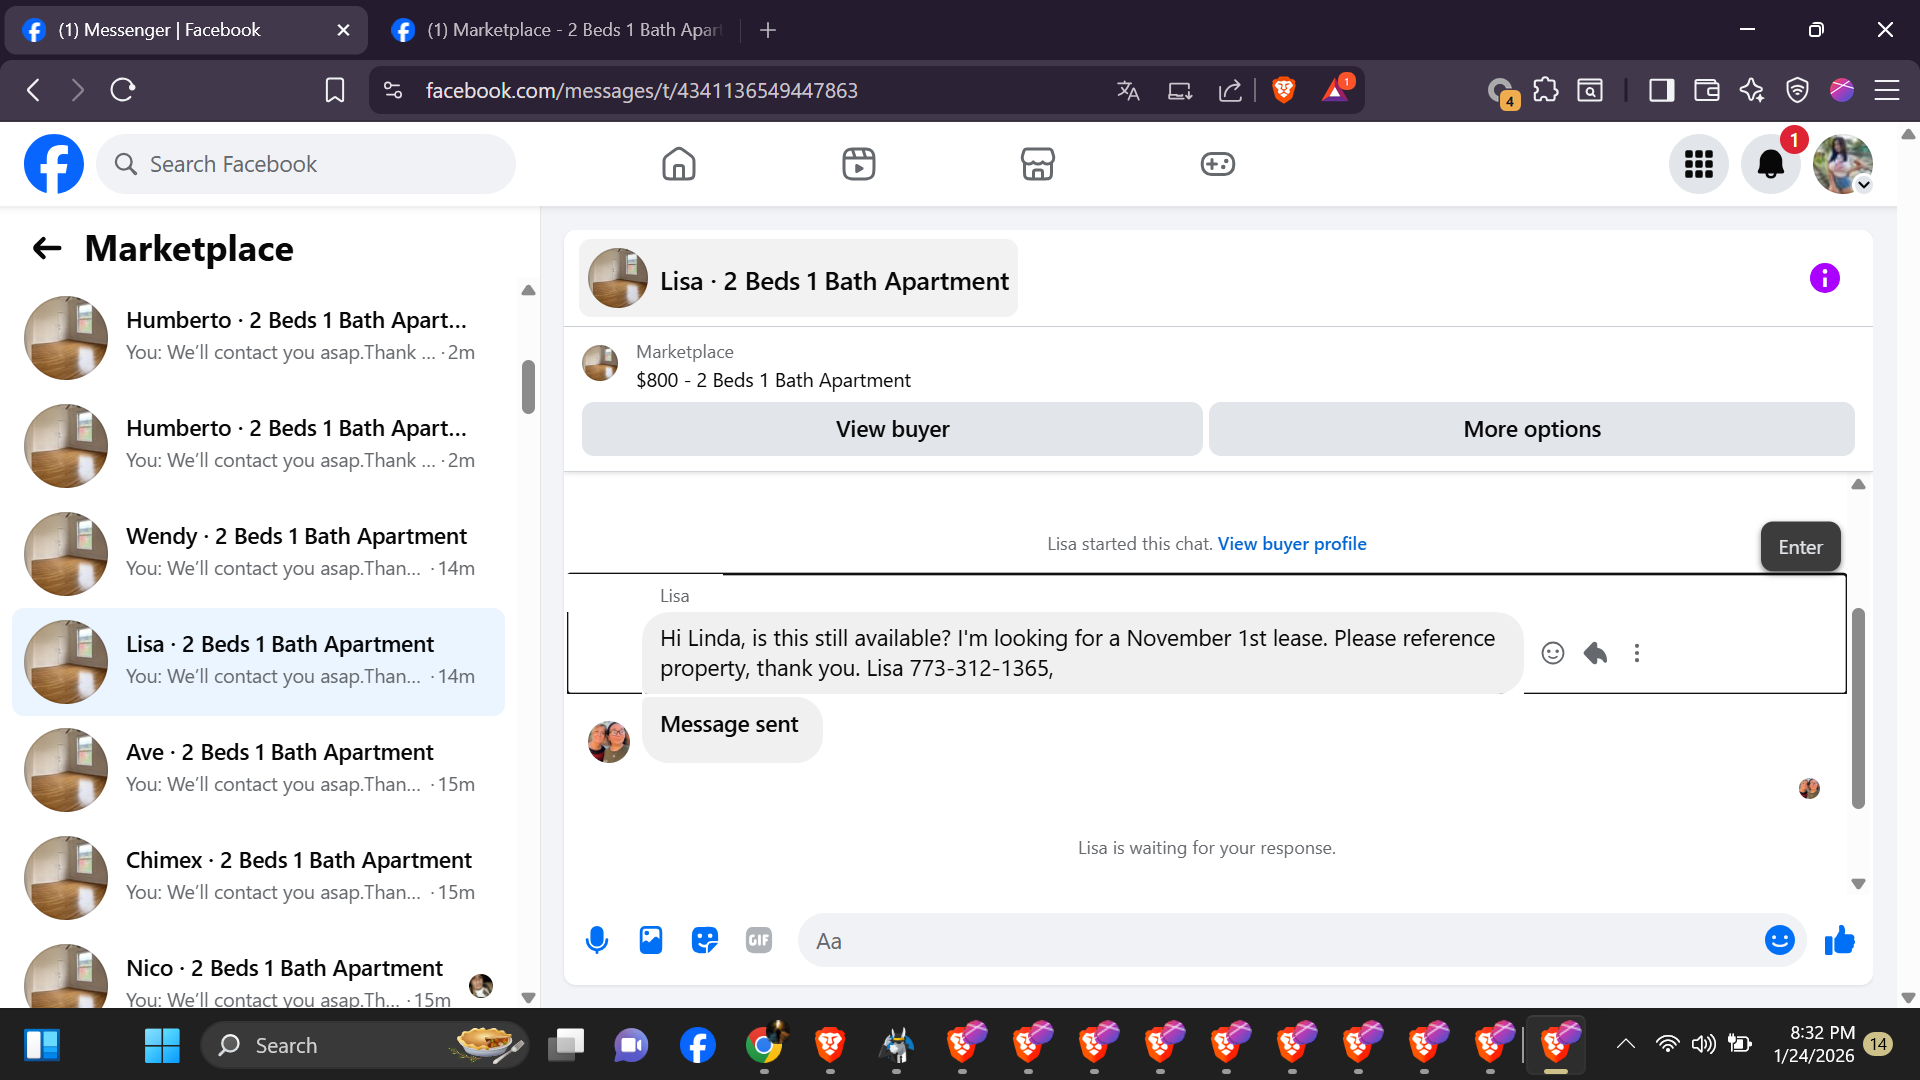
Task: Open the sticker picker icon
Action: 705,940
